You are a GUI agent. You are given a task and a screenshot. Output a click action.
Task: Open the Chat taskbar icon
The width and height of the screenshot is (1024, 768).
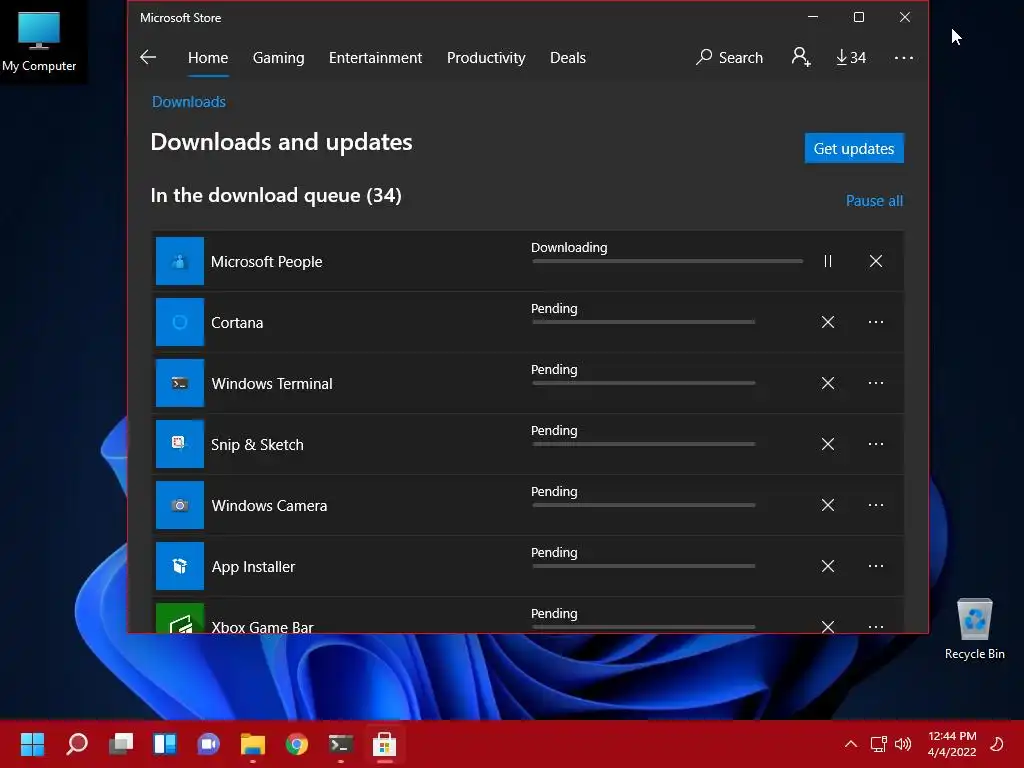208,744
